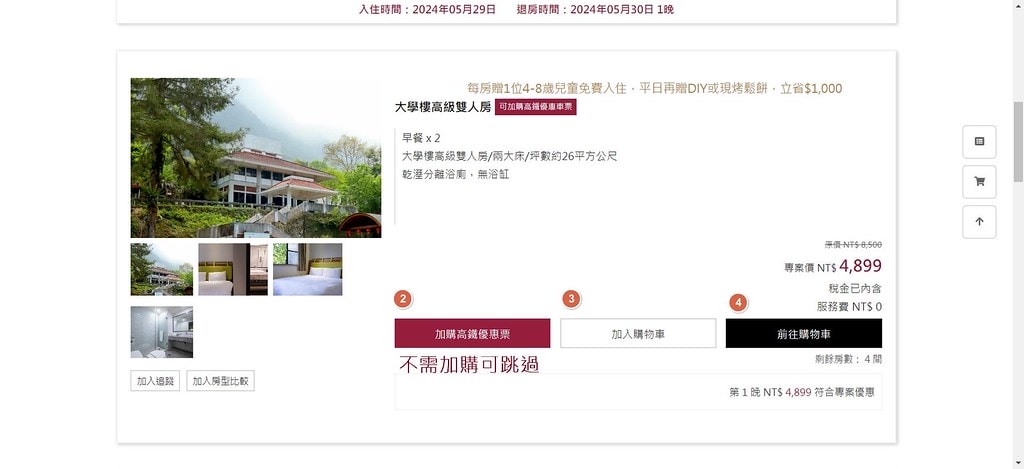This screenshot has width=1024, height=469.
Task: Click the room list icon in right sidebar
Action: click(979, 142)
